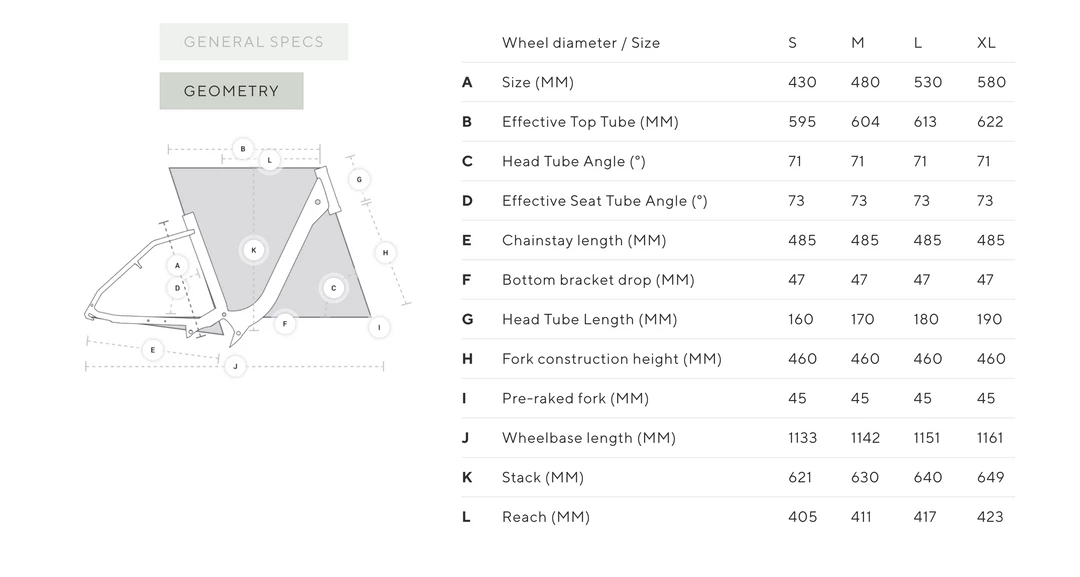1080x577 pixels.
Task: Select the B marker above the top tube
Action: click(x=242, y=148)
